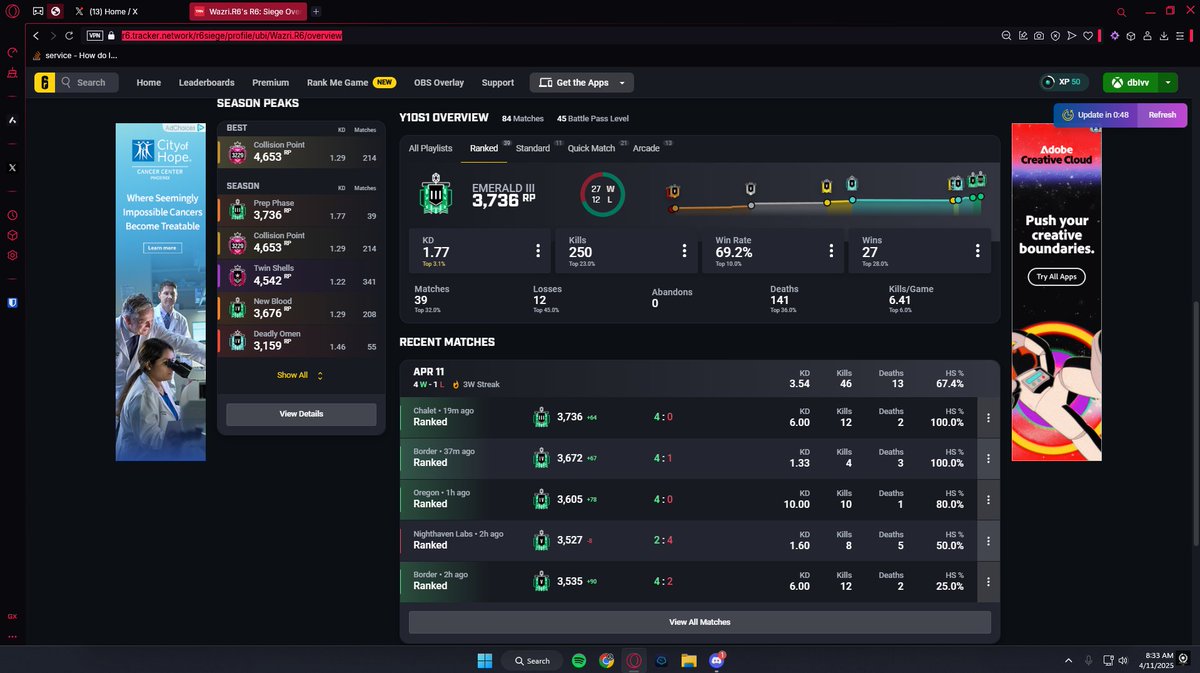
Task: Click the heart bookmark icon in toolbar
Action: click(x=1087, y=35)
